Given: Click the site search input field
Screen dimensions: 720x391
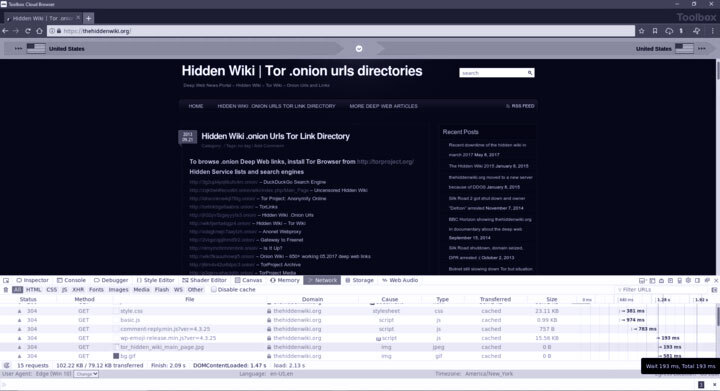Looking at the screenshot, I should tap(493, 73).
